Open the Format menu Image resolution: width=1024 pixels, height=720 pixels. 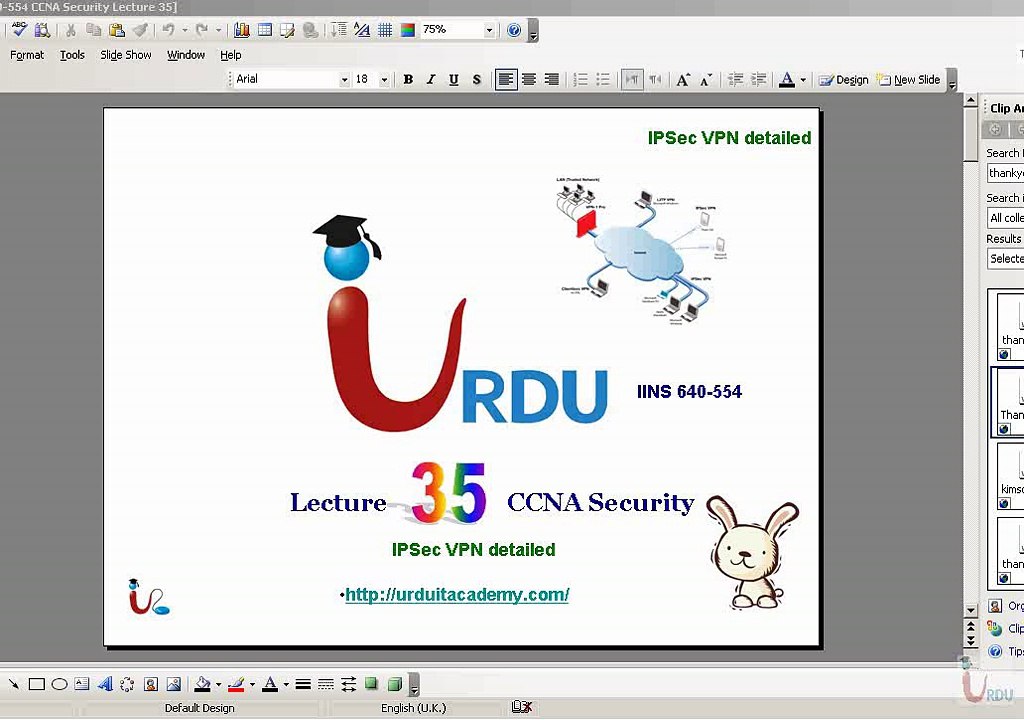(27, 55)
